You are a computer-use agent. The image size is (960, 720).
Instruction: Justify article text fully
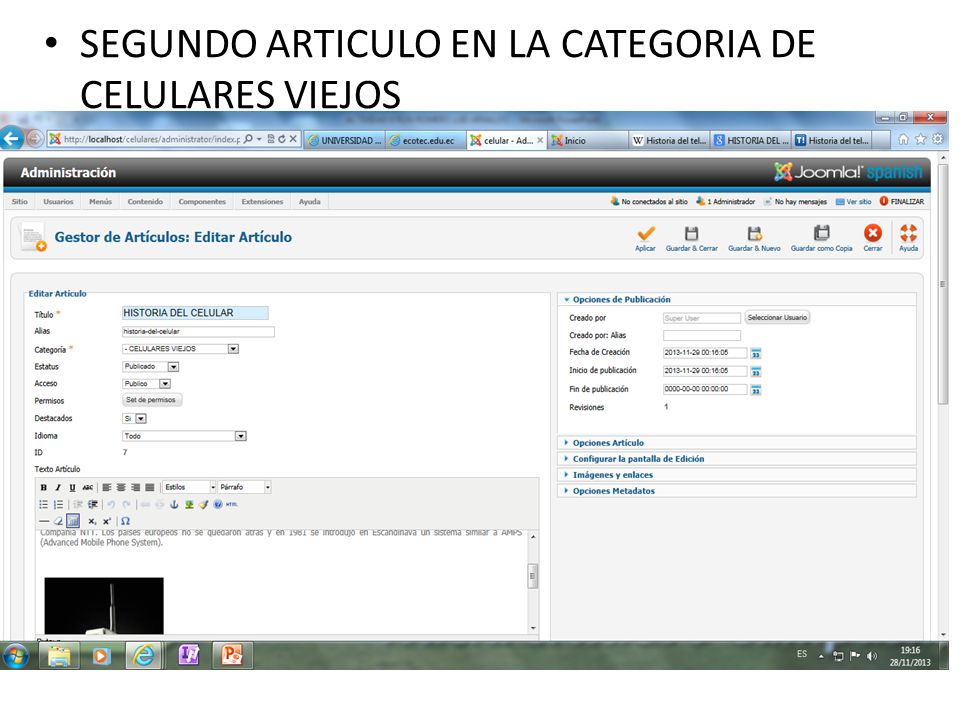coord(149,487)
